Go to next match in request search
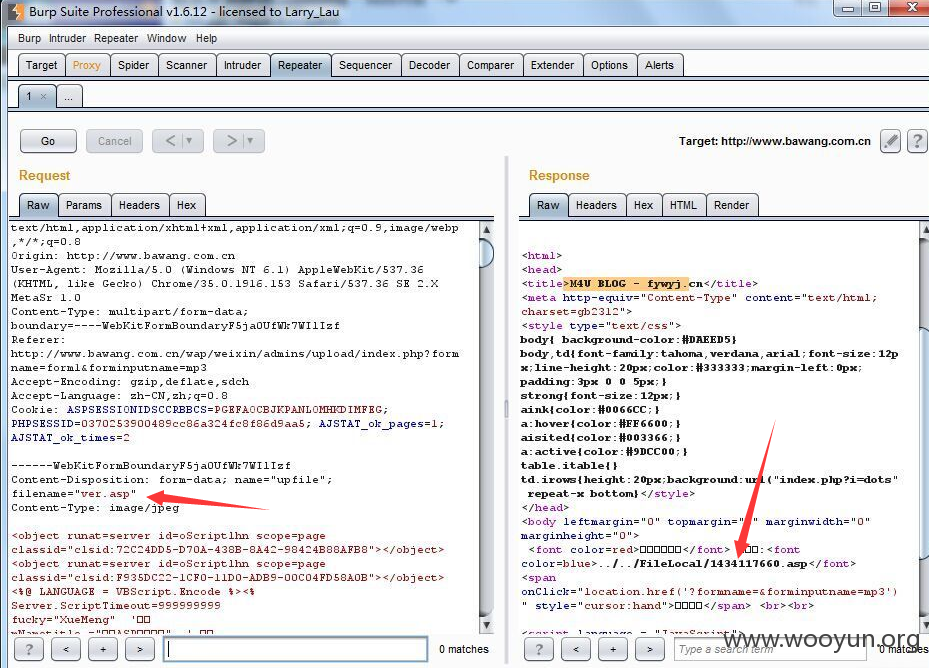929x668 pixels. click(x=140, y=649)
